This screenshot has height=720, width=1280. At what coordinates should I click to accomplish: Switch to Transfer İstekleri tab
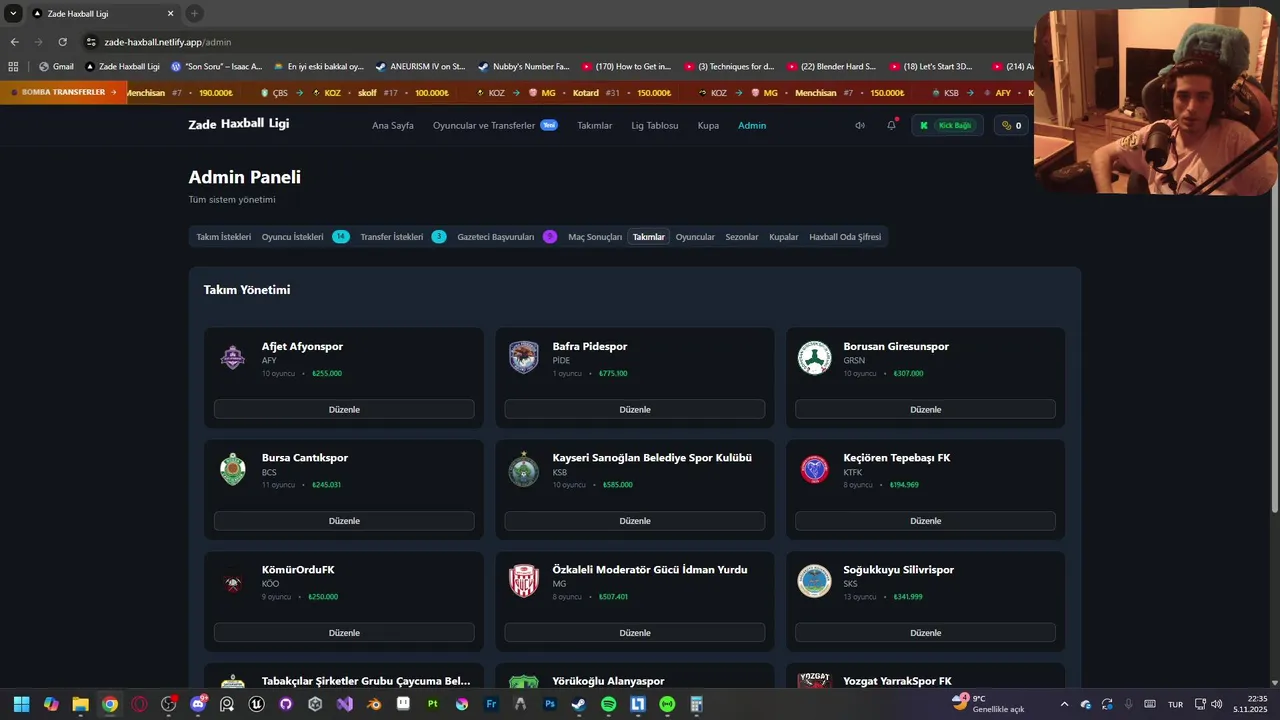point(403,237)
